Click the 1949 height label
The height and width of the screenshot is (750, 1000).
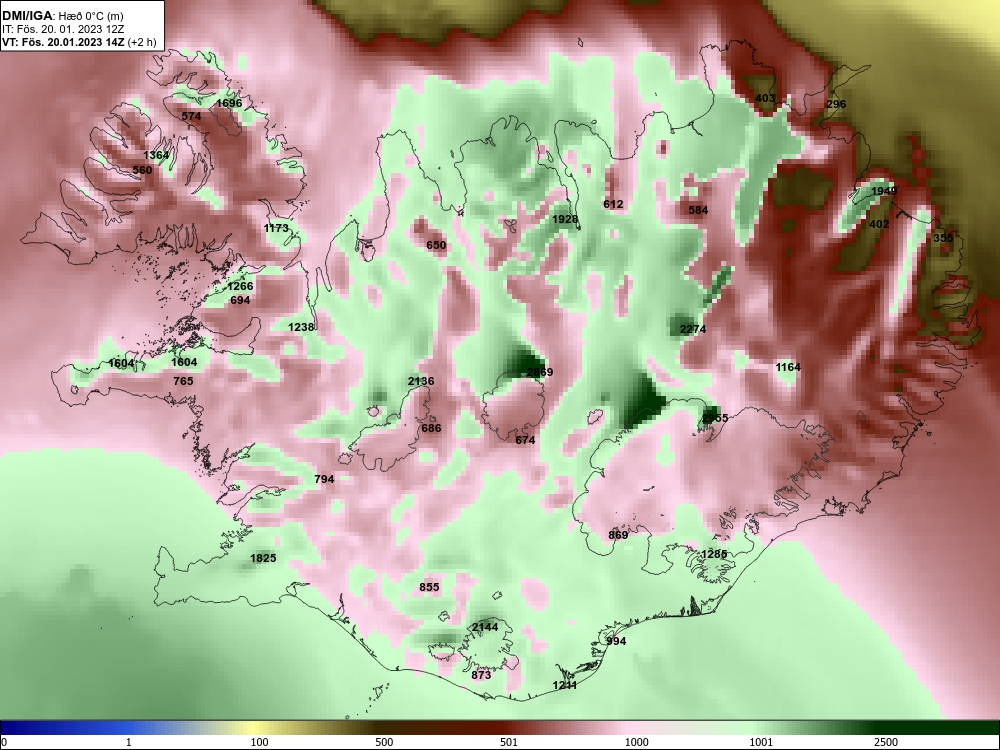884,191
